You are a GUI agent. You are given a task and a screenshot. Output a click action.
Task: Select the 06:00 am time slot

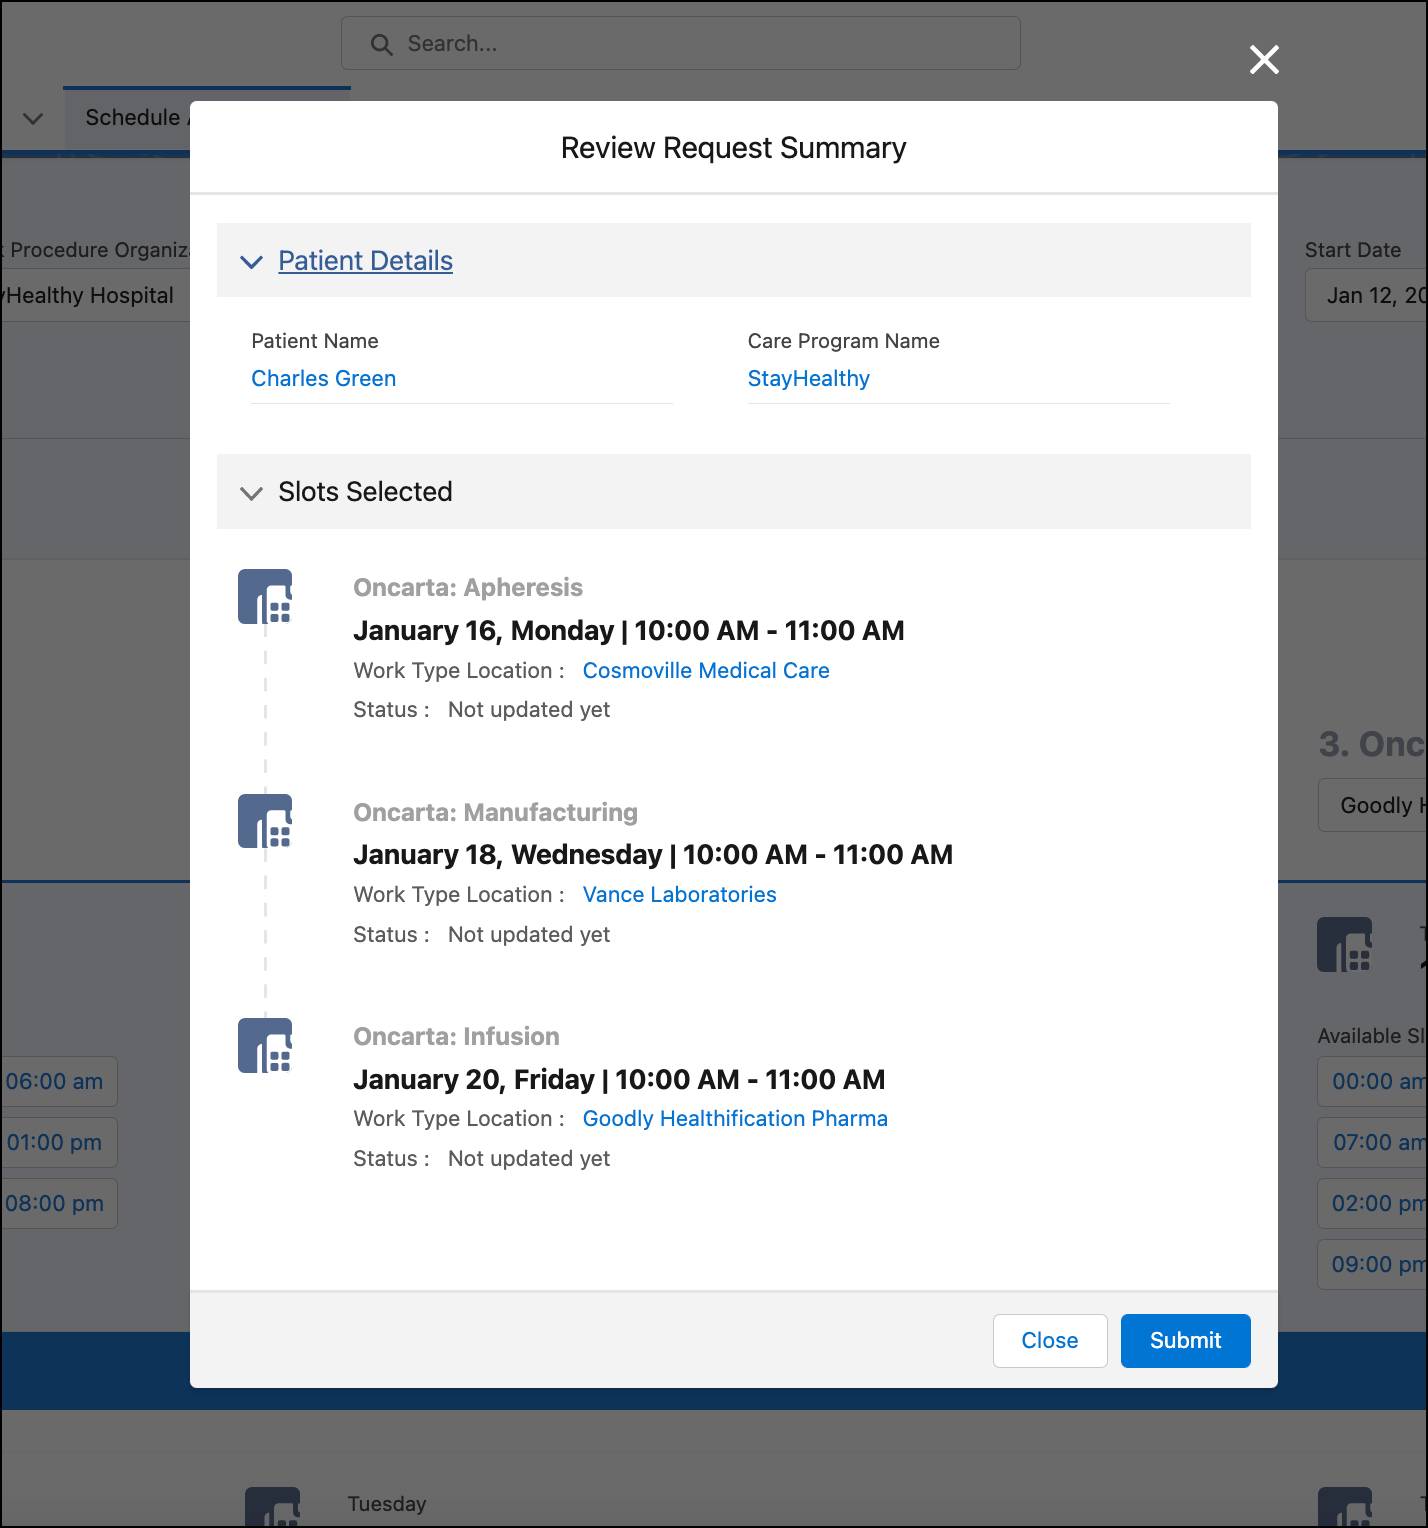[55, 1081]
